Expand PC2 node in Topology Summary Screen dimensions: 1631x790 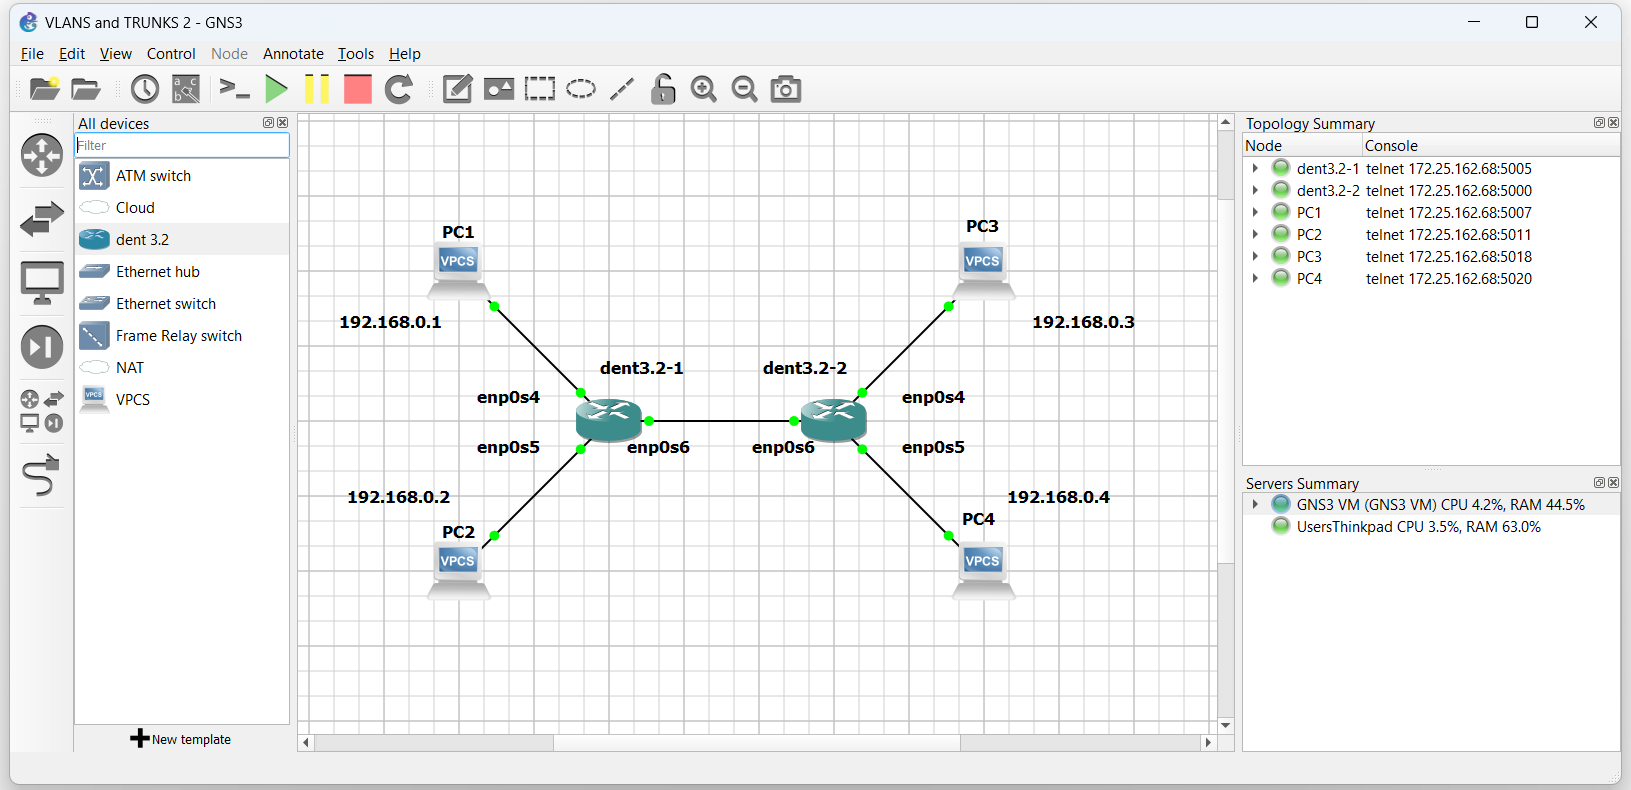point(1255,235)
